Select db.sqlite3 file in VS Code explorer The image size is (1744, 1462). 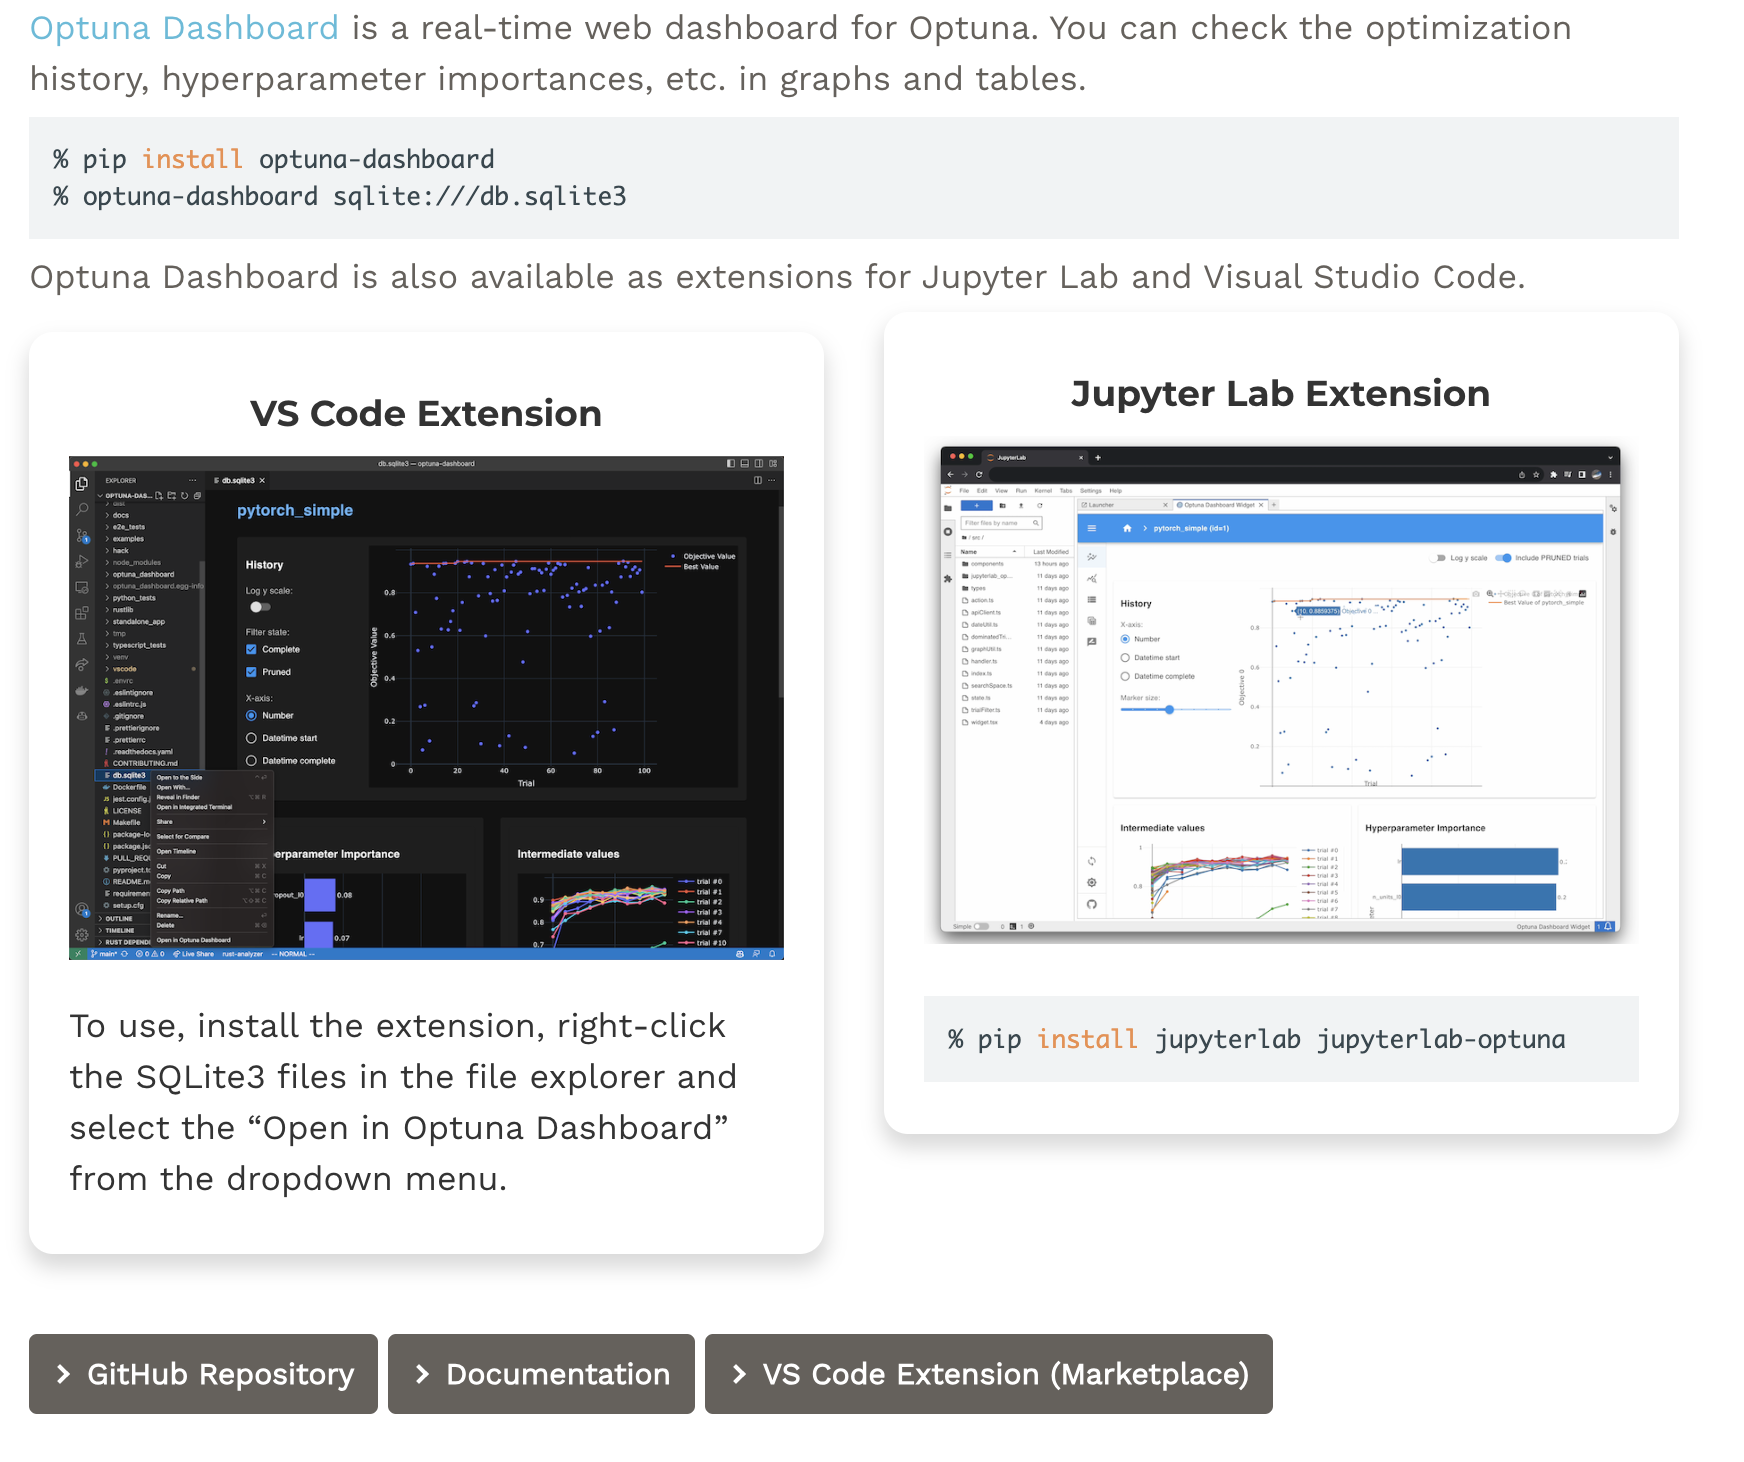pos(122,775)
